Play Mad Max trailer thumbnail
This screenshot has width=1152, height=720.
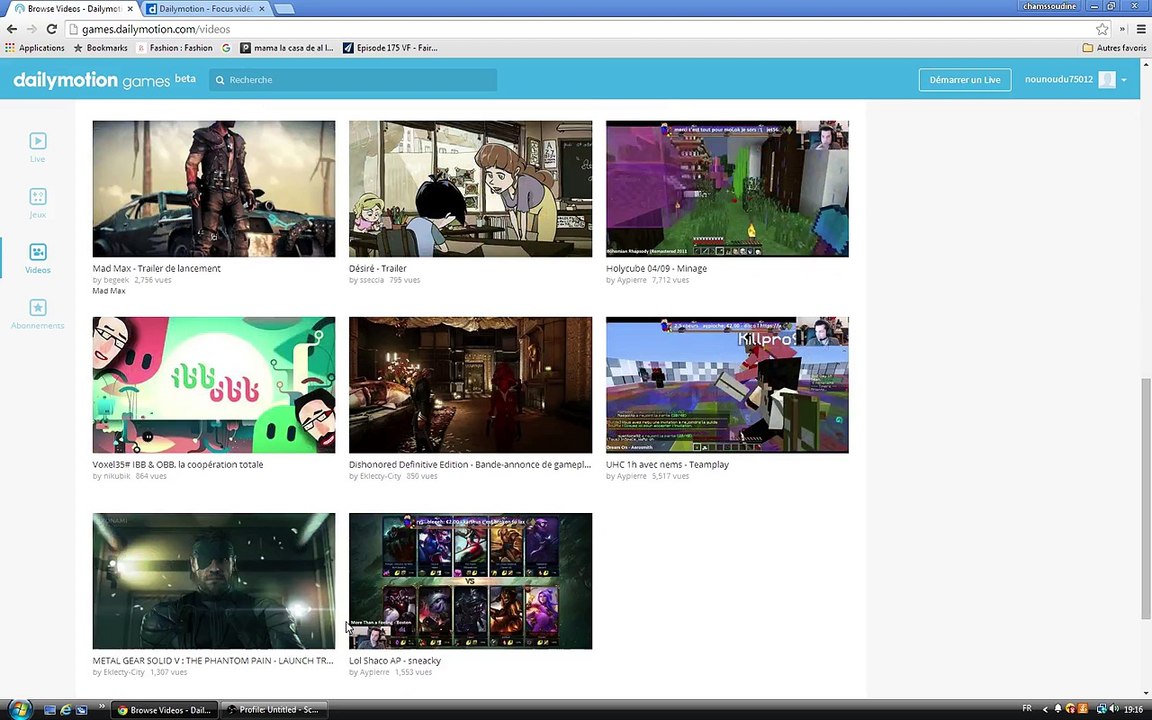214,189
